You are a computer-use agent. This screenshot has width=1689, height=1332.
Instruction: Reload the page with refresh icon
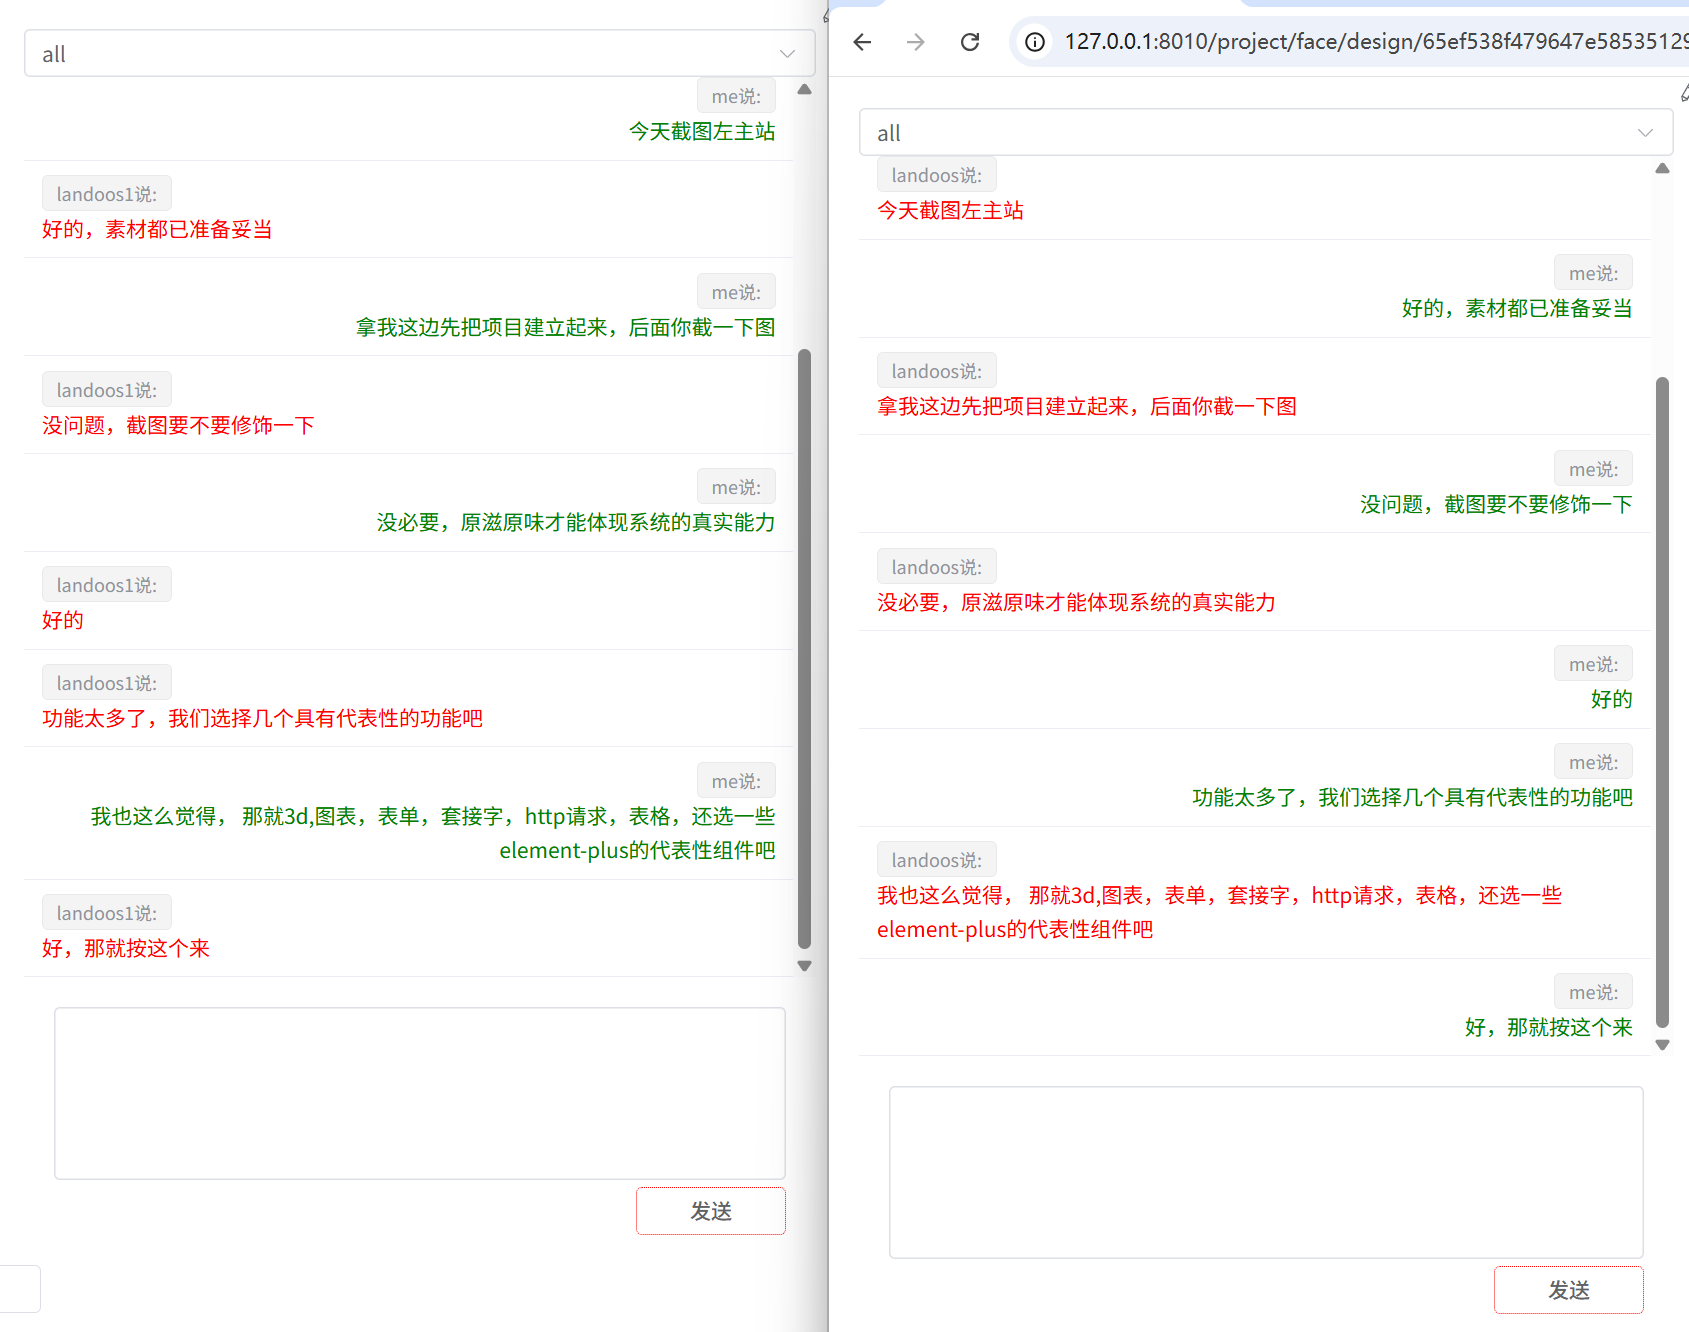coord(969,42)
